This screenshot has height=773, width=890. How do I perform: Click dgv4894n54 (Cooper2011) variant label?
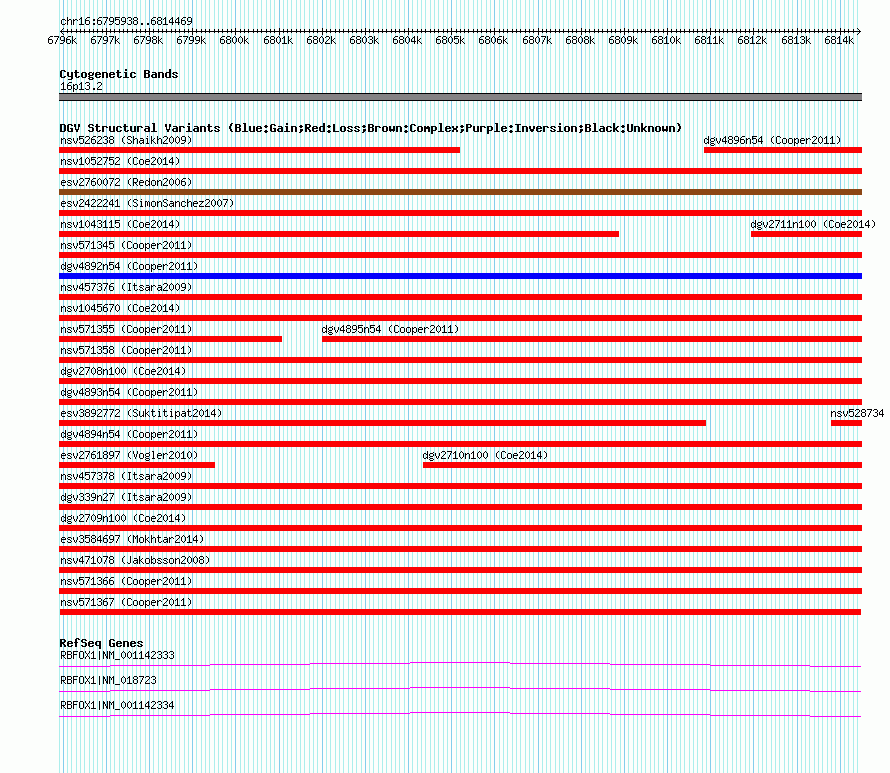point(129,434)
